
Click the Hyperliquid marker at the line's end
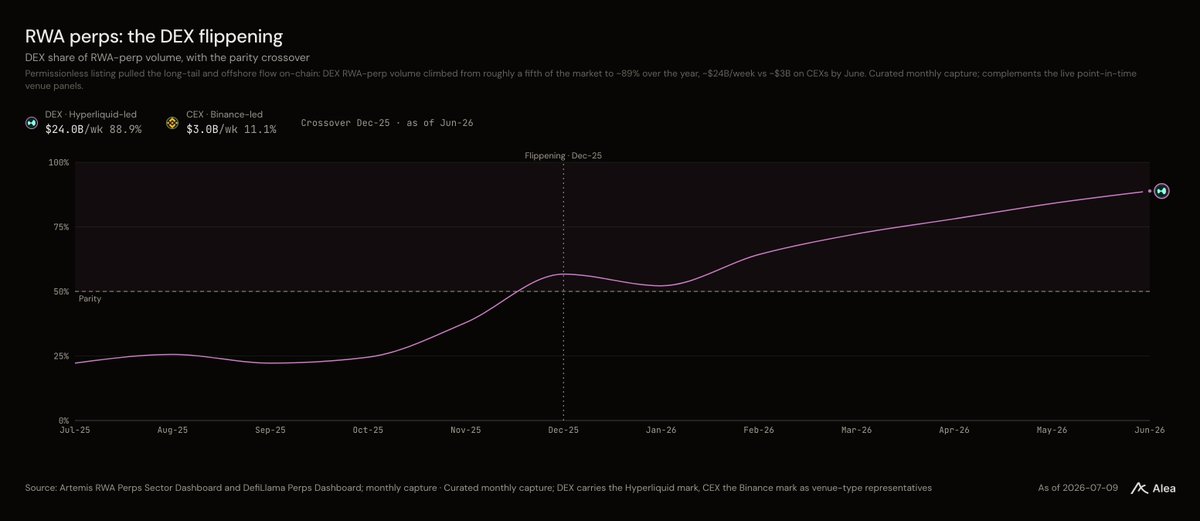click(1161, 191)
